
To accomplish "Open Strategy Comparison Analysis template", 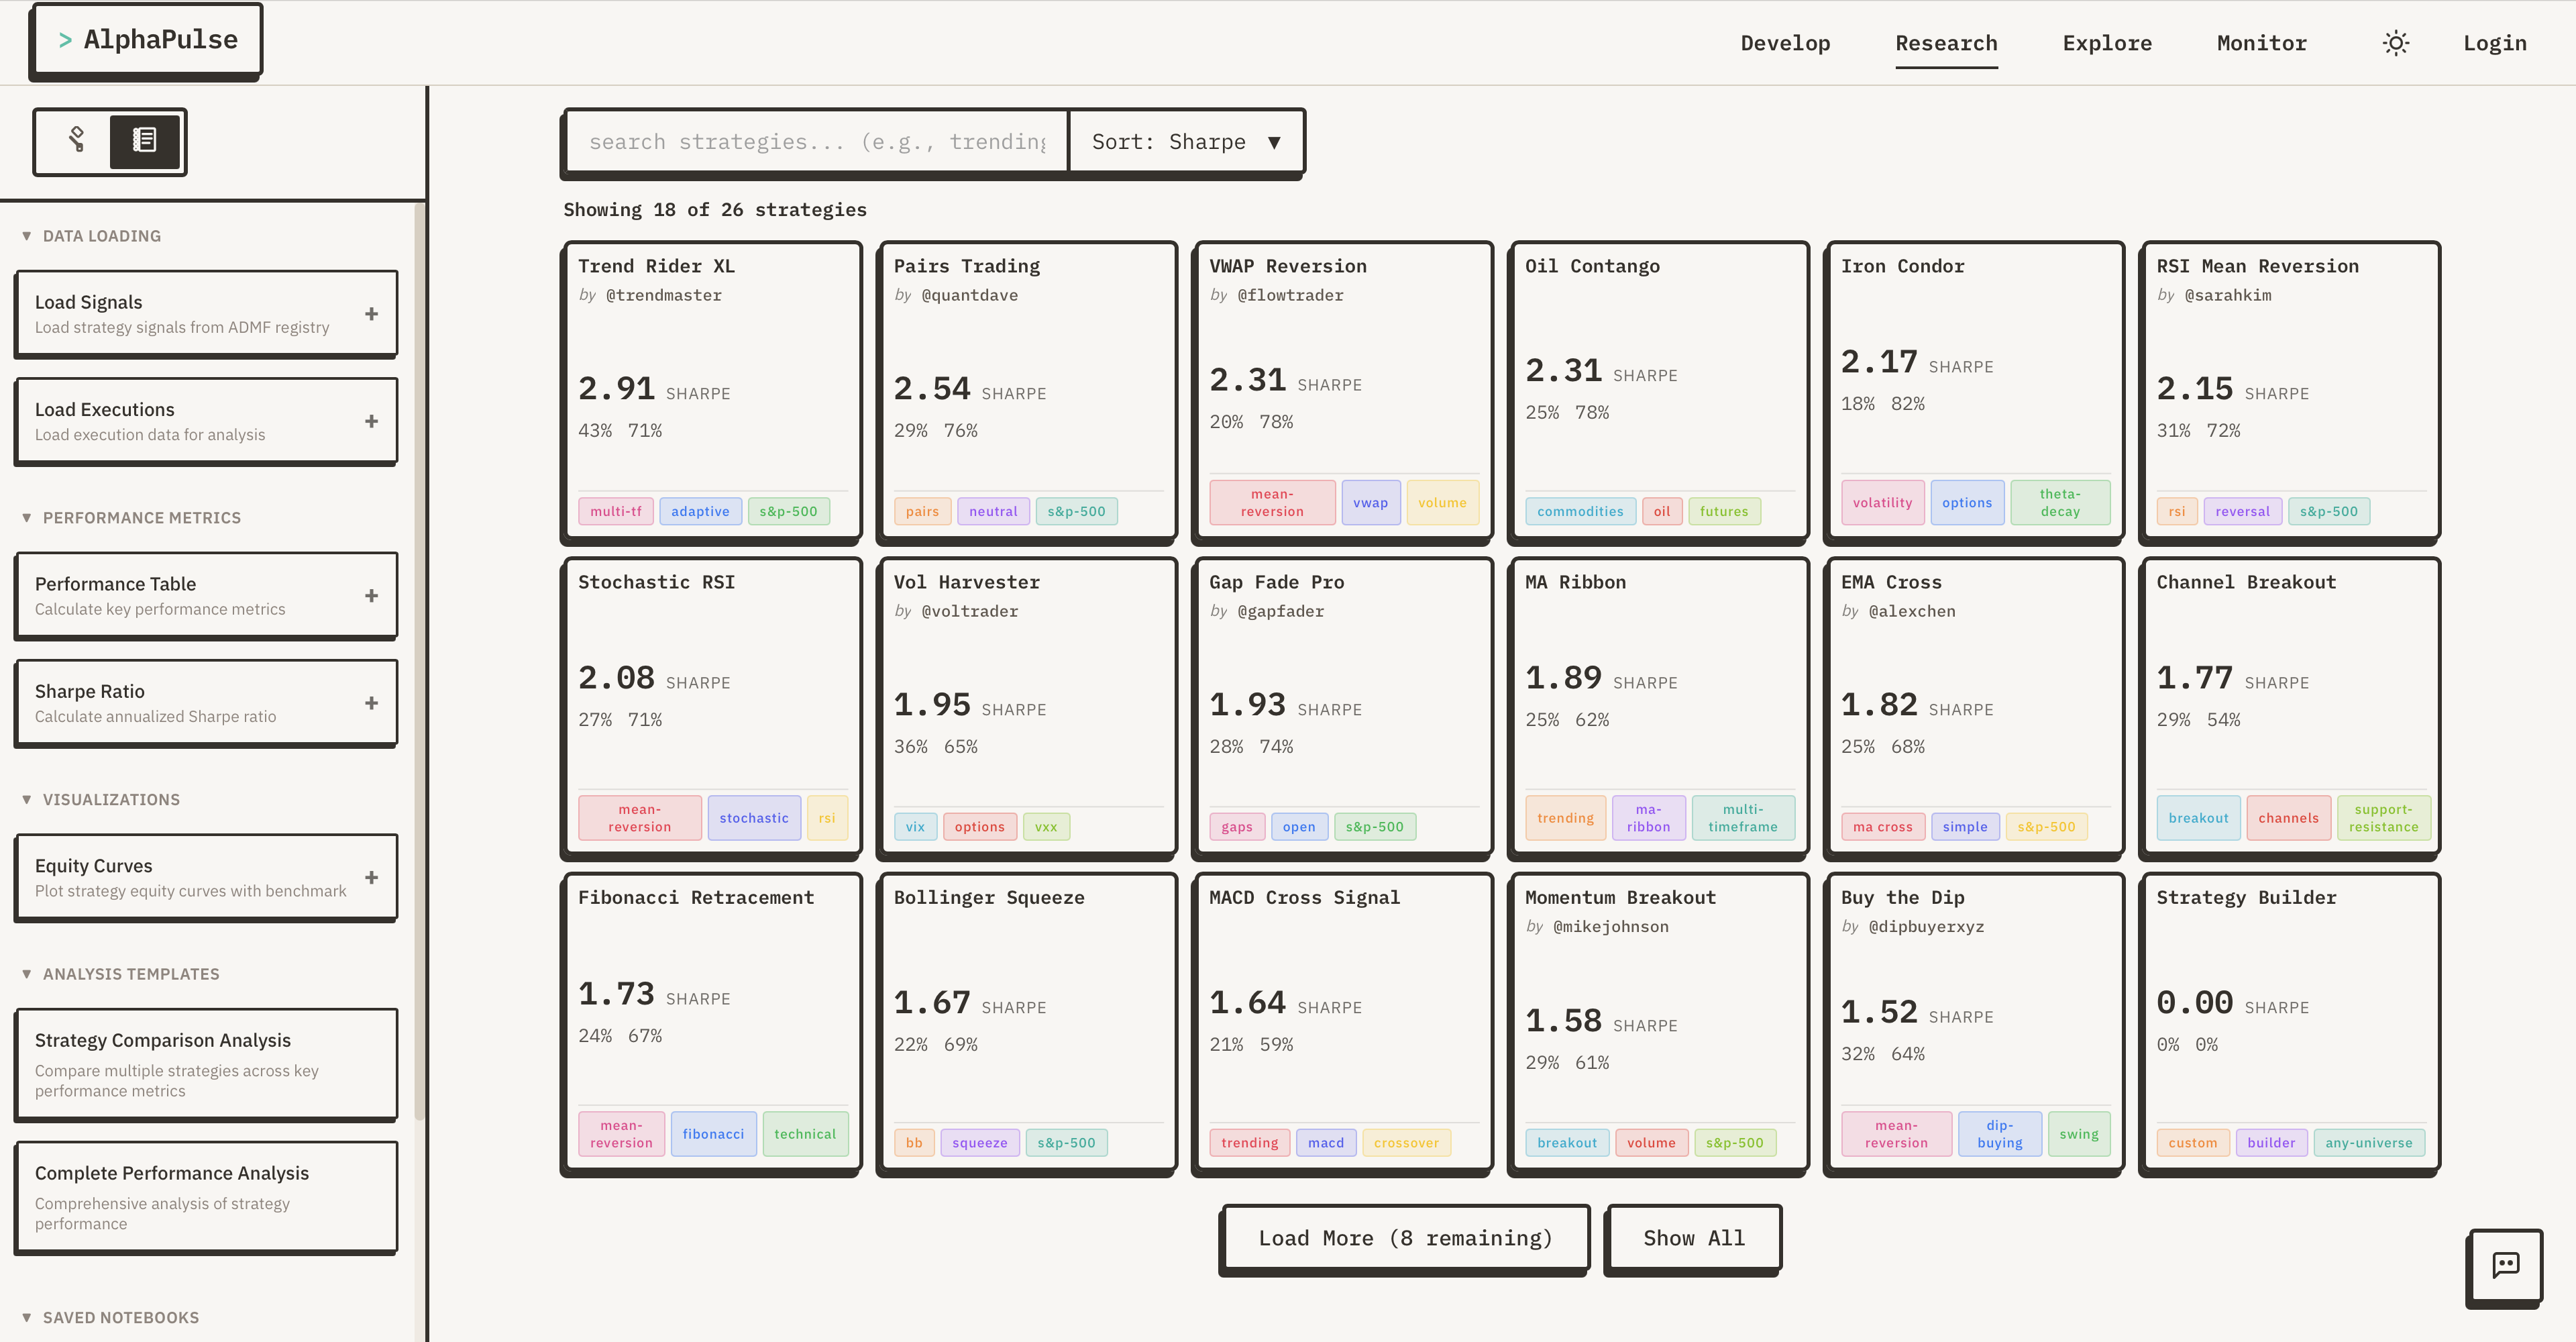I will point(206,1064).
